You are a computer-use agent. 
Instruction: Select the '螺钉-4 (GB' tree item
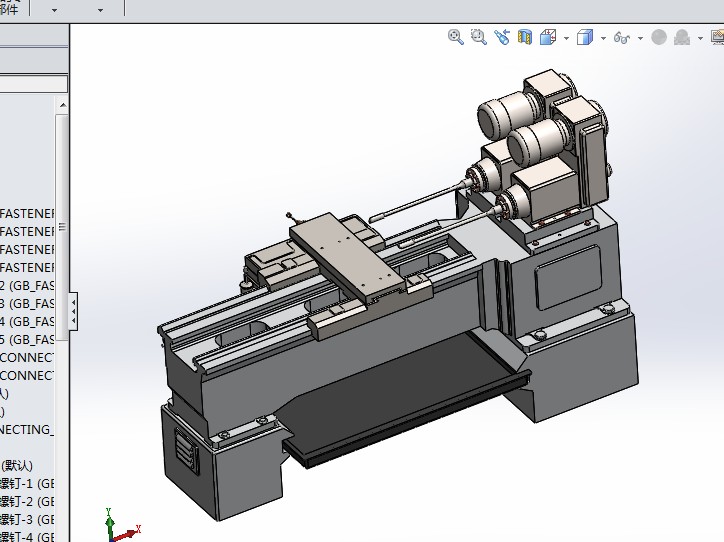click(27, 536)
